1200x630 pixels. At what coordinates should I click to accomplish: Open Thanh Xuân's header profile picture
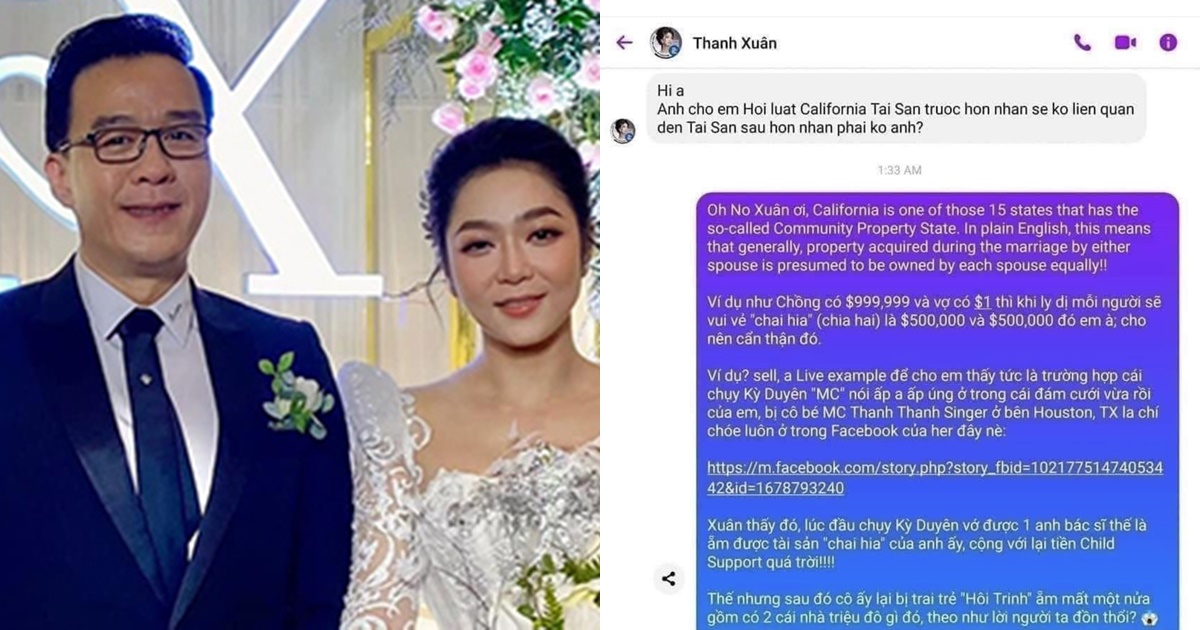point(666,43)
